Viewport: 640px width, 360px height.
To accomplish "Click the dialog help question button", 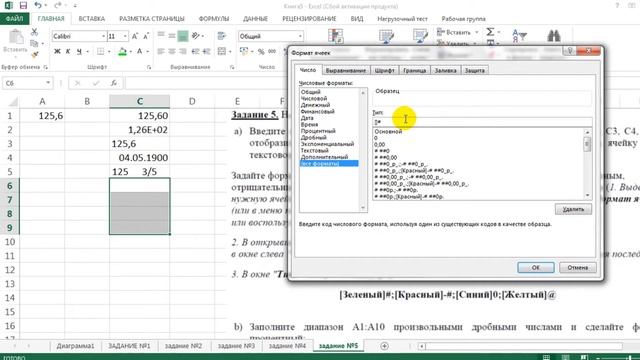I will click(570, 51).
